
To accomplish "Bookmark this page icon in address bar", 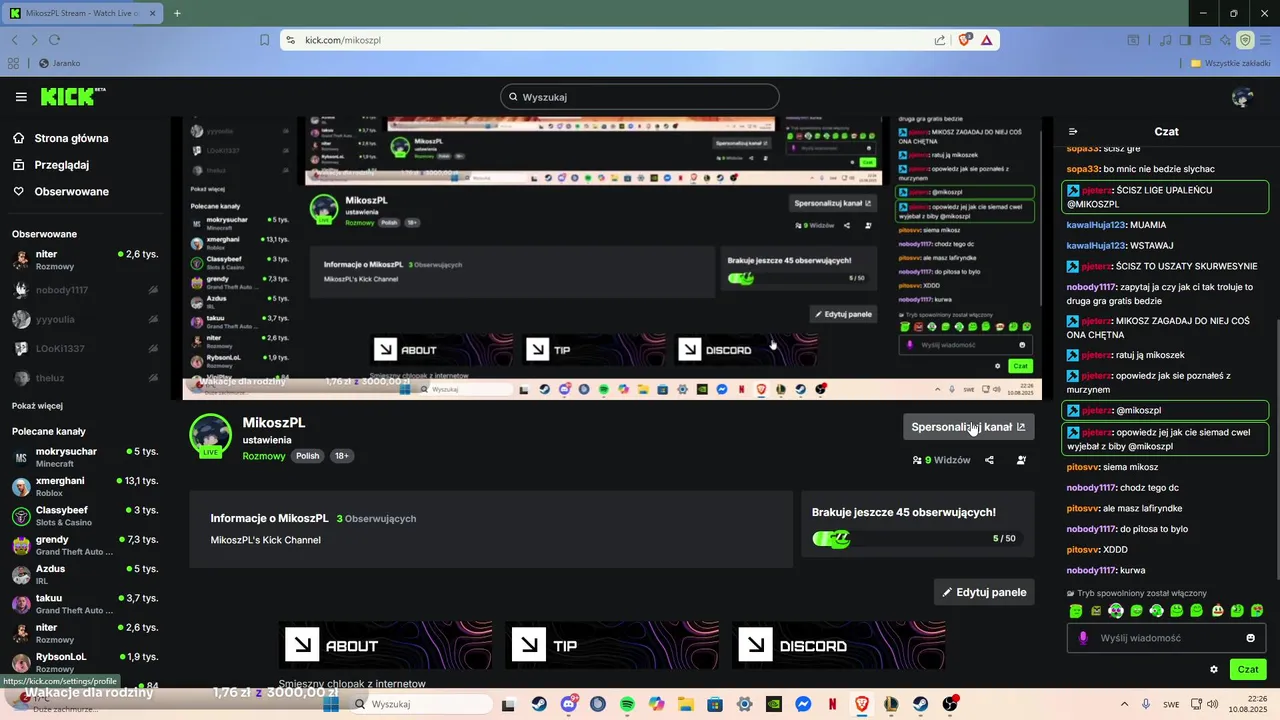I will click(264, 40).
